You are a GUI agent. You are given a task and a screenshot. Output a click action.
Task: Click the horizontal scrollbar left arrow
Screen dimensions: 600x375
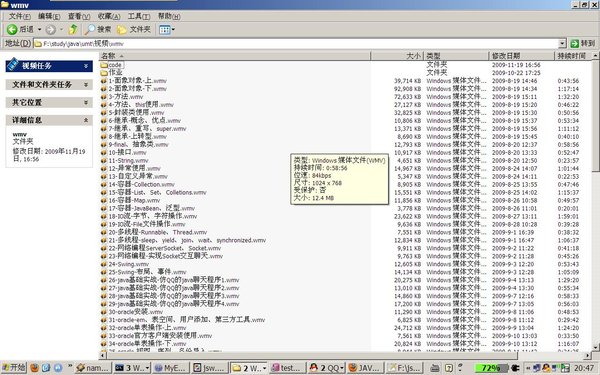pos(103,355)
